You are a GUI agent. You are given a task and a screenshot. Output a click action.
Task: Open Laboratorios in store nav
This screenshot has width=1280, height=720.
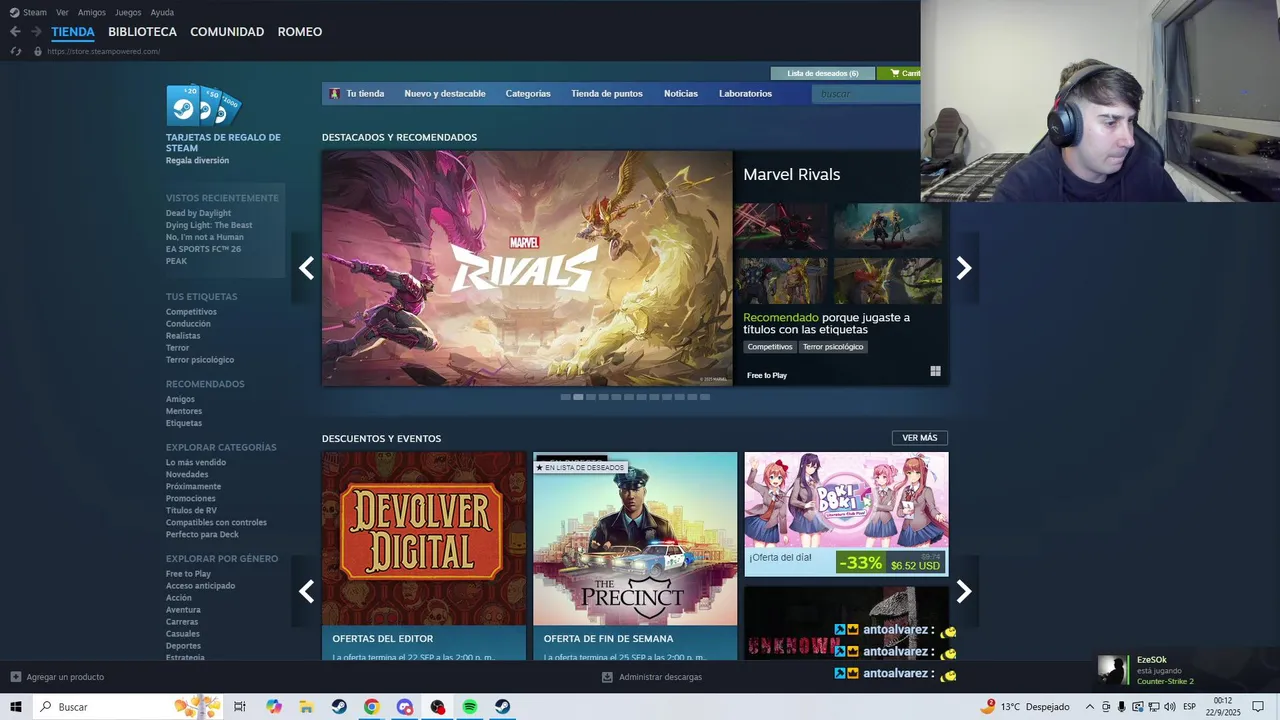click(745, 93)
